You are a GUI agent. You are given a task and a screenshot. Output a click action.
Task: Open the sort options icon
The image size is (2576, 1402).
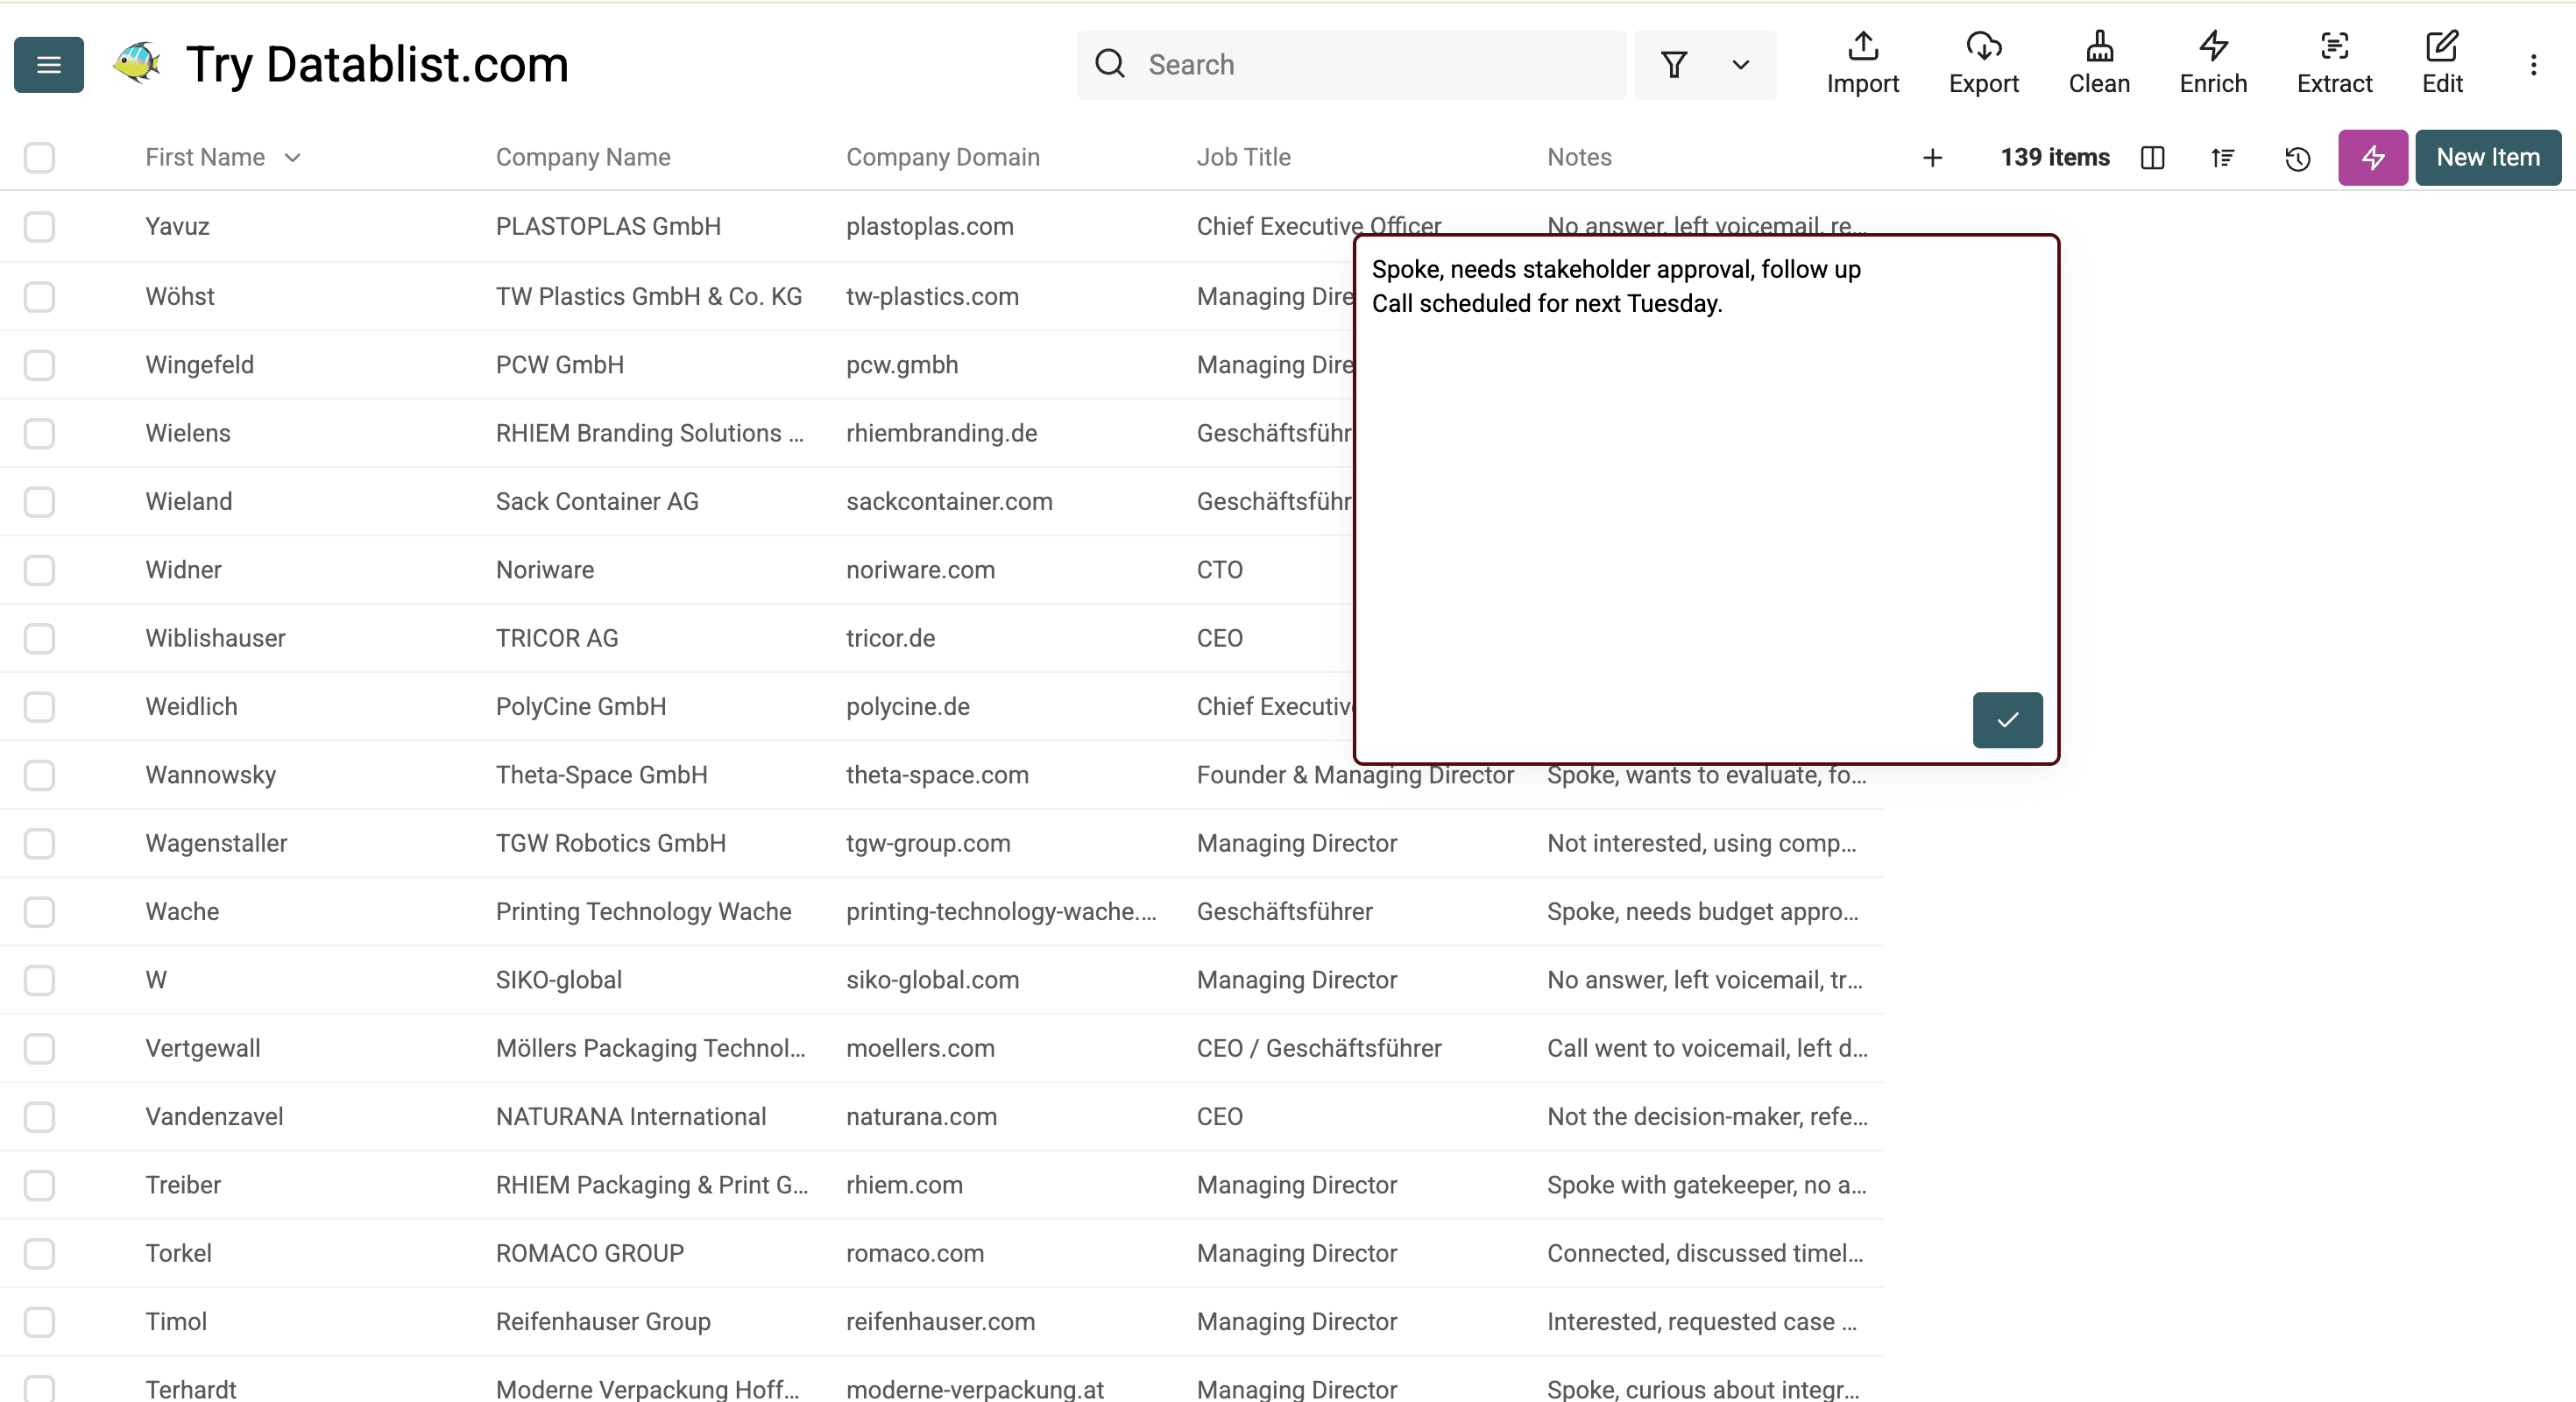pos(2222,158)
